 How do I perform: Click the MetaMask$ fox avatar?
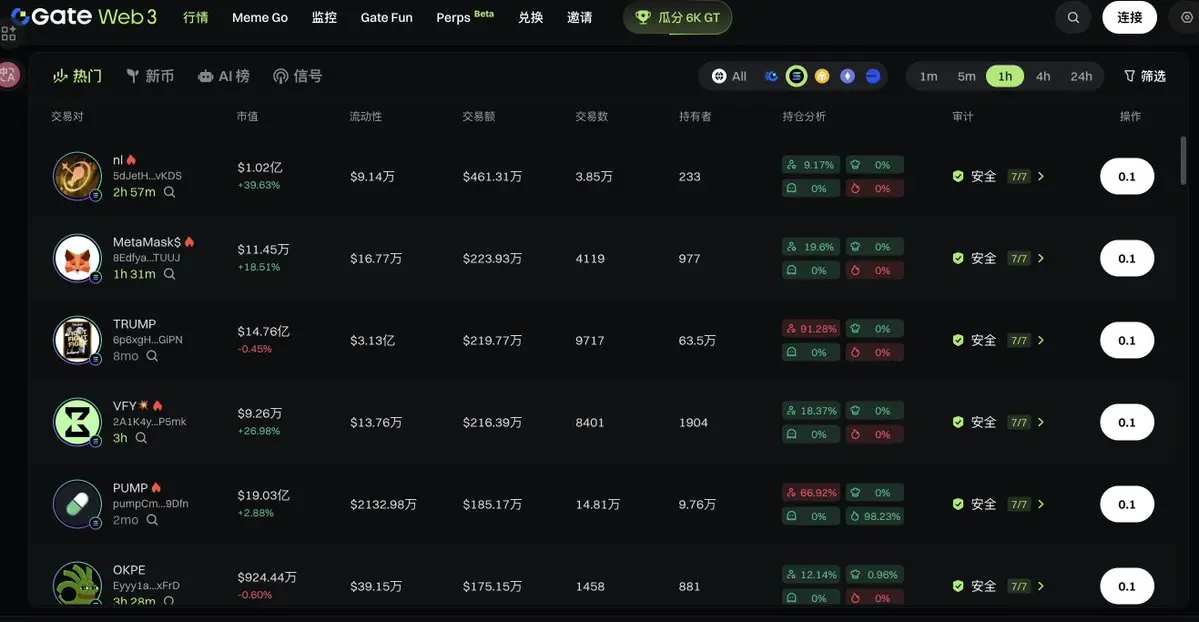click(x=77, y=258)
